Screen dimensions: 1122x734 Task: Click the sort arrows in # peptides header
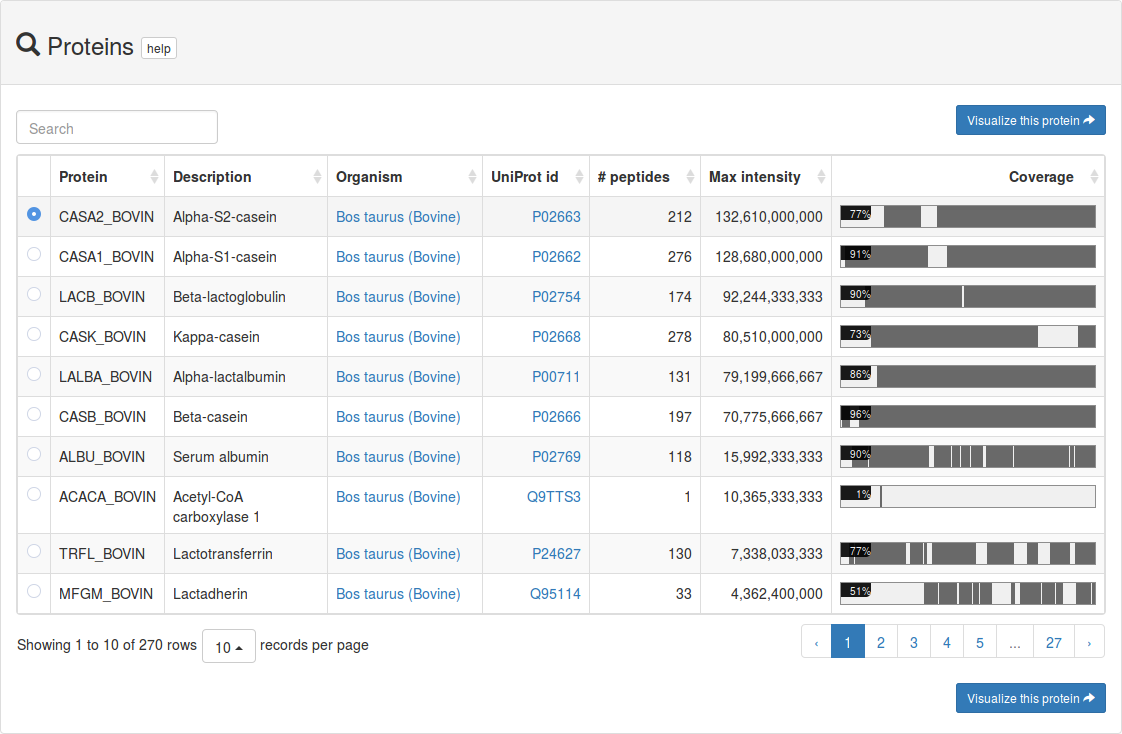690,177
